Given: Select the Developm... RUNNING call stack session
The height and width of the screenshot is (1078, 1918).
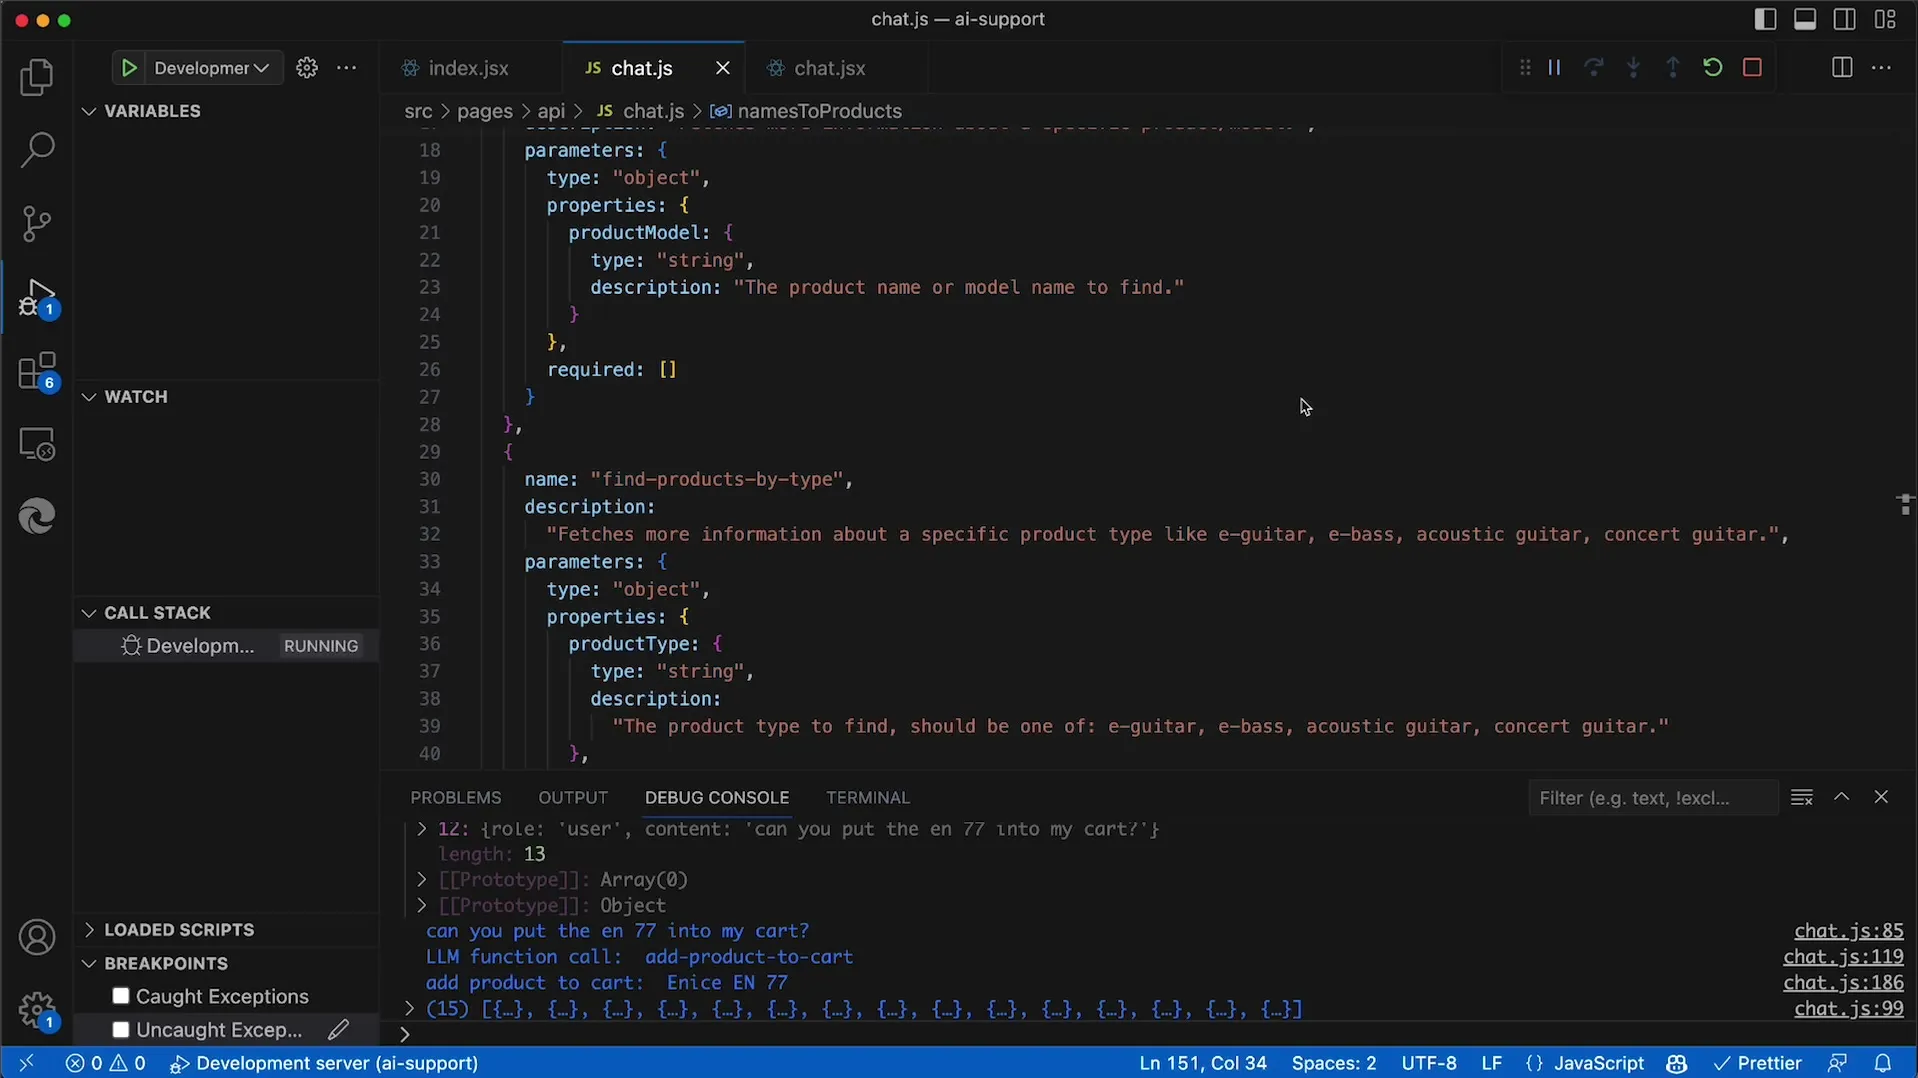Looking at the screenshot, I should 226,646.
